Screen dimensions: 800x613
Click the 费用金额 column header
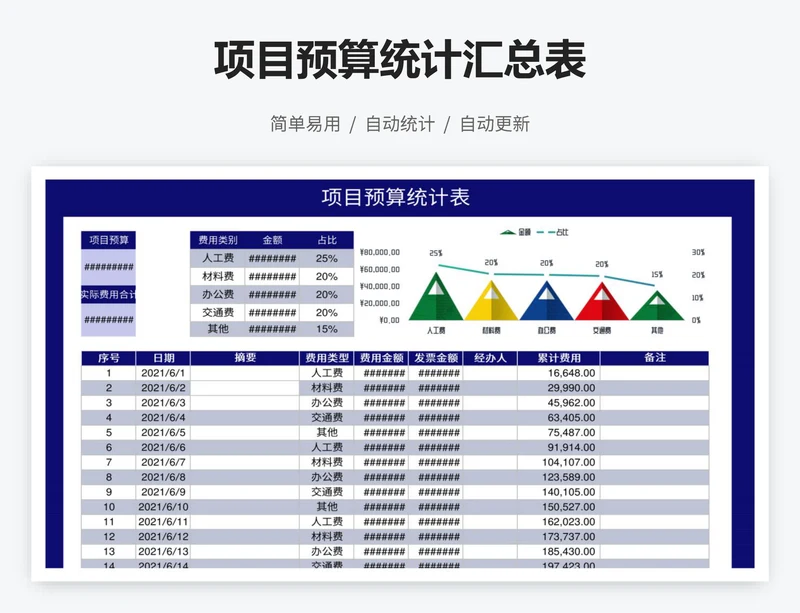pyautogui.click(x=381, y=358)
